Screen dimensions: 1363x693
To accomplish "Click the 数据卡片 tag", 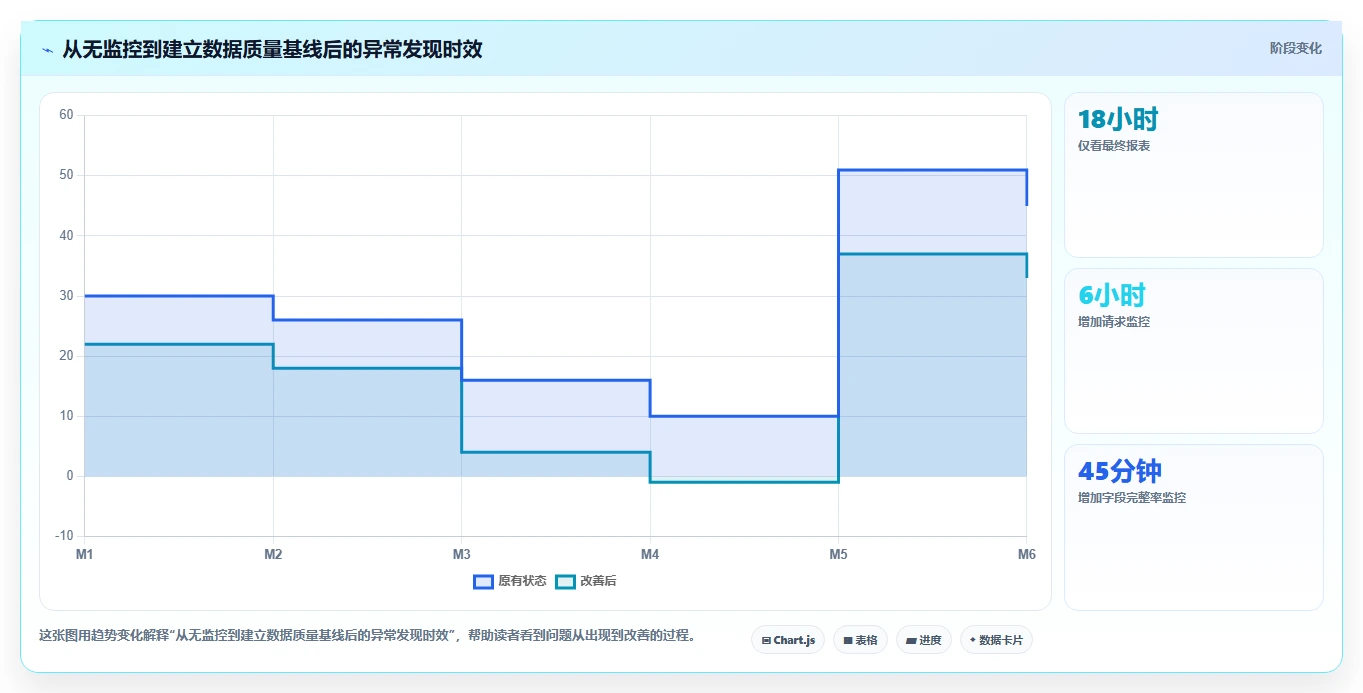I will pyautogui.click(x=996, y=640).
